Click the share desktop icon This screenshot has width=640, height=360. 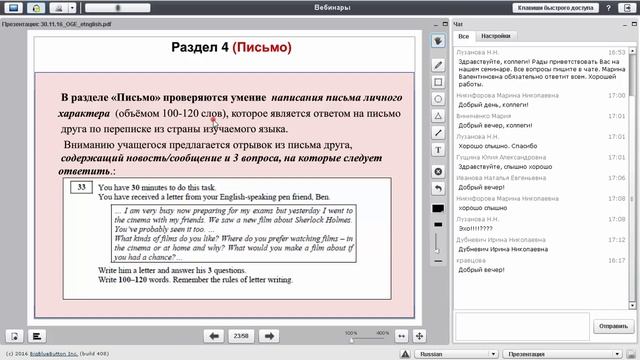(x=13, y=7)
